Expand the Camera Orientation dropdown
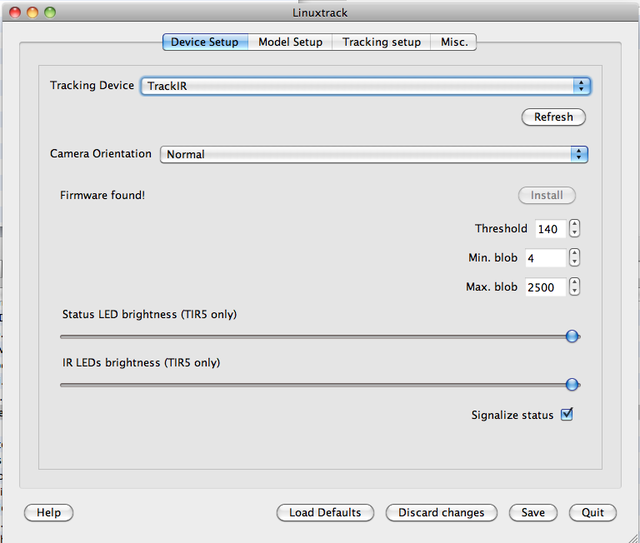The width and height of the screenshot is (640, 543). (373, 154)
